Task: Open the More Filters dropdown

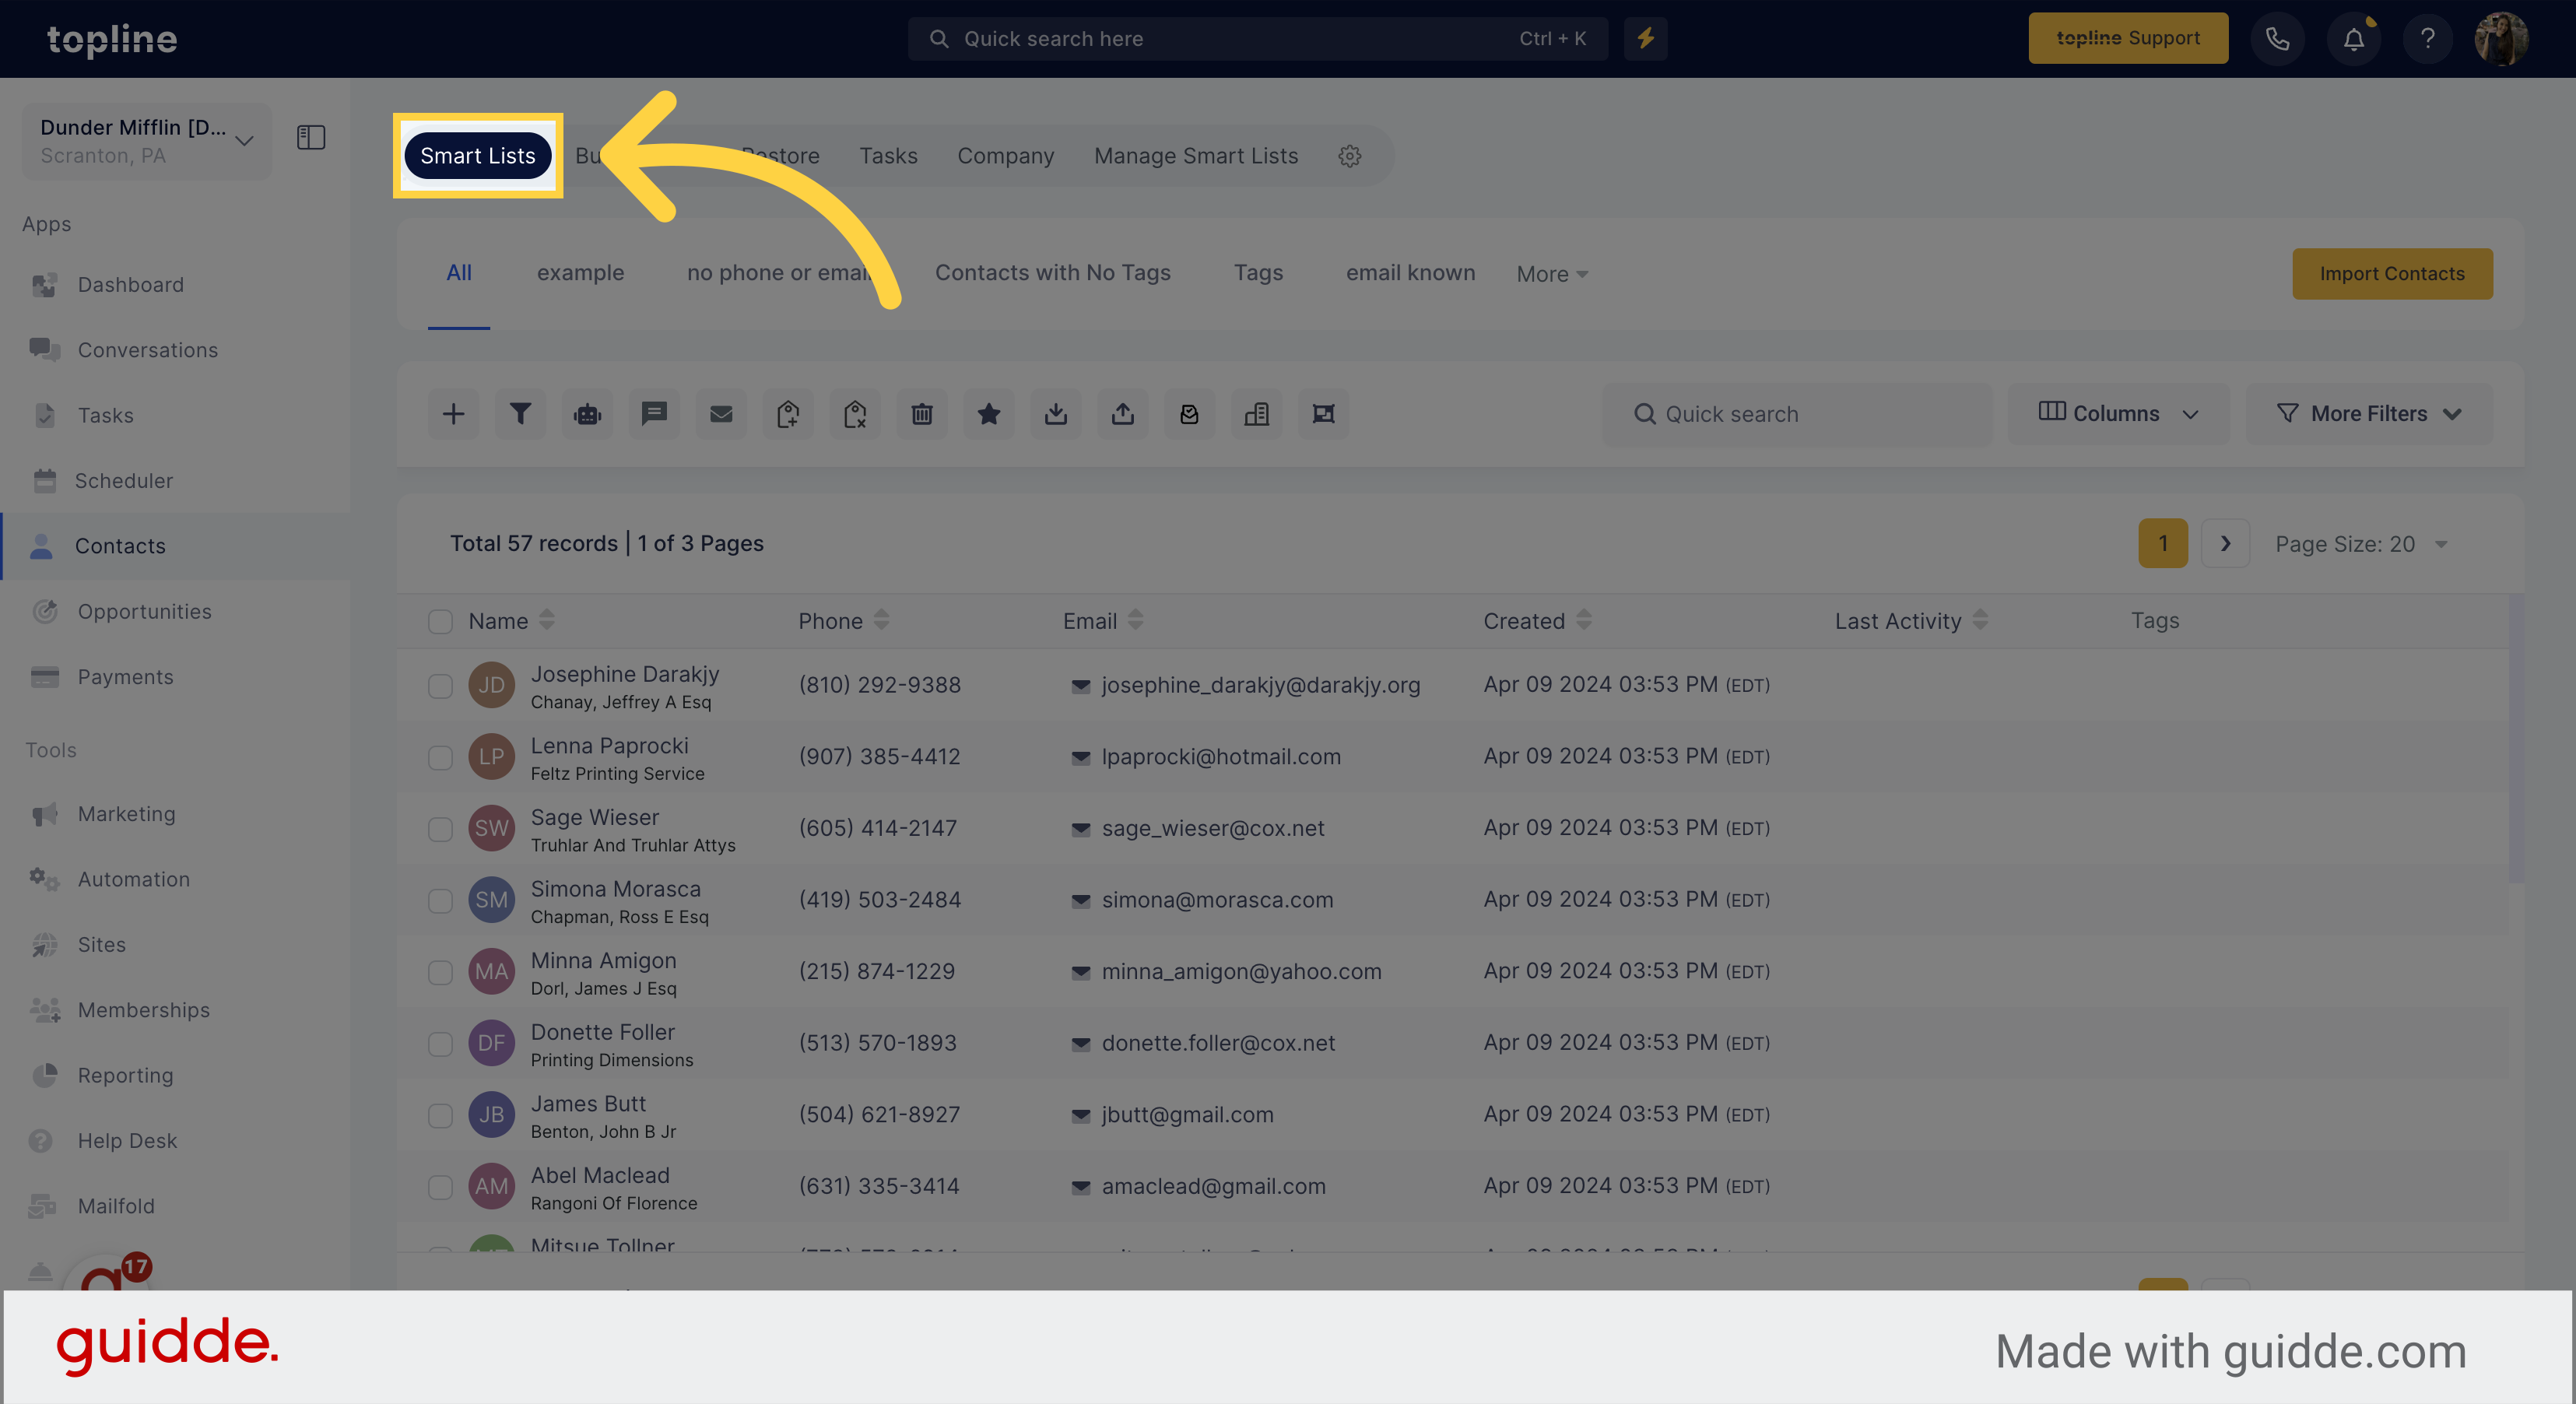Action: [x=2369, y=414]
